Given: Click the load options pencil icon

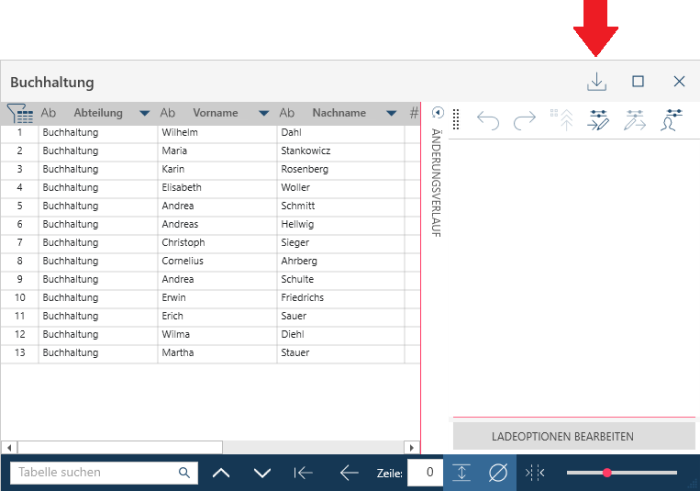Looking at the screenshot, I should coord(598,121).
